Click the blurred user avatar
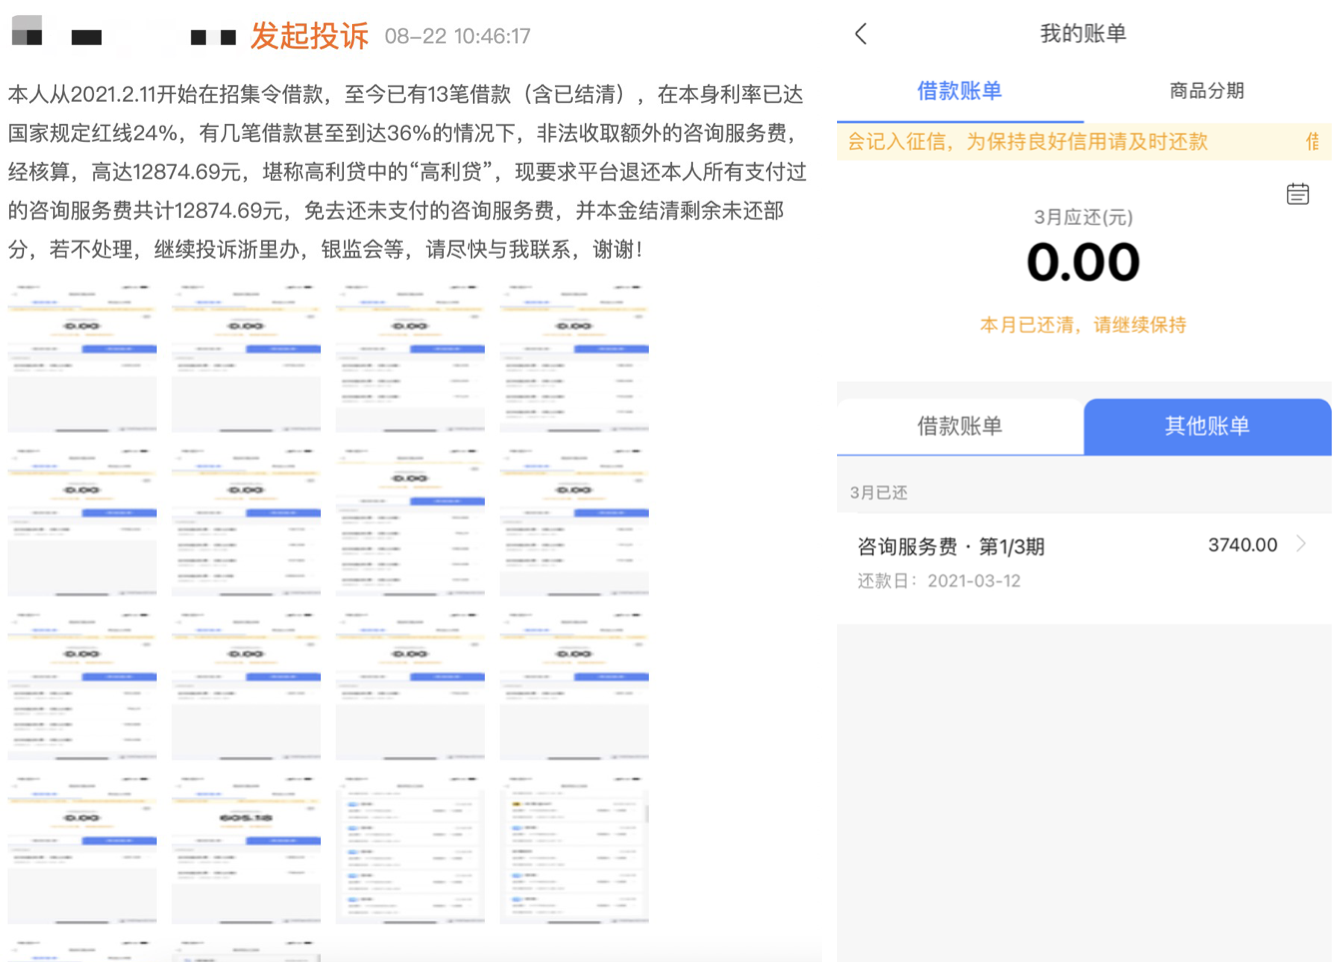This screenshot has width=1336, height=962. (x=27, y=31)
